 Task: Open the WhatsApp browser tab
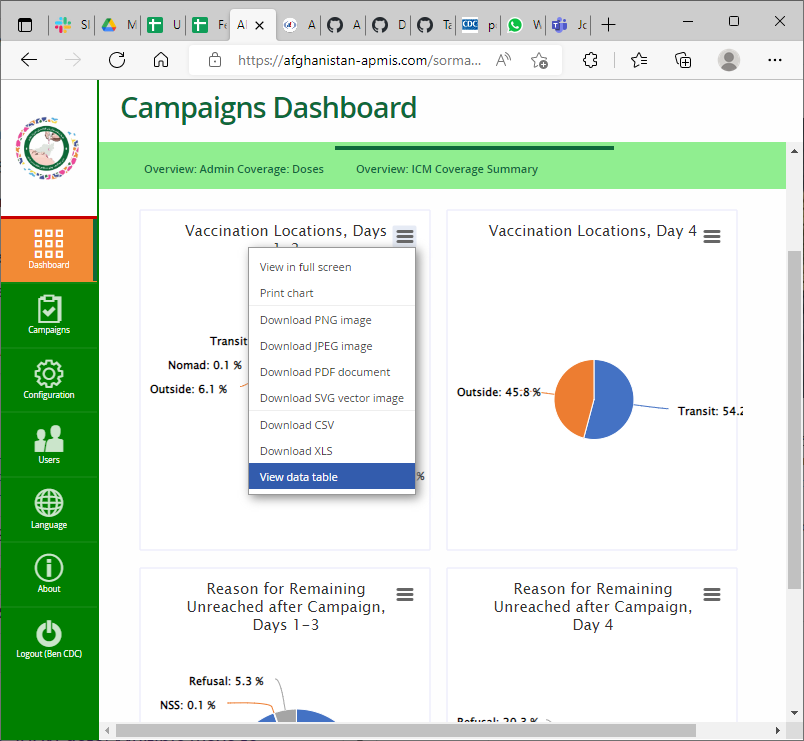pos(513,25)
